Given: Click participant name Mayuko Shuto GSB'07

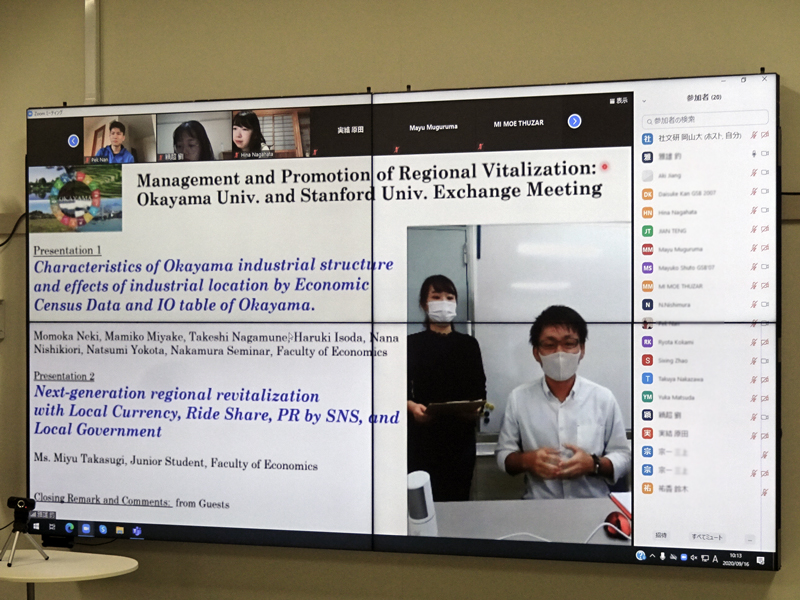Looking at the screenshot, I should point(686,268).
